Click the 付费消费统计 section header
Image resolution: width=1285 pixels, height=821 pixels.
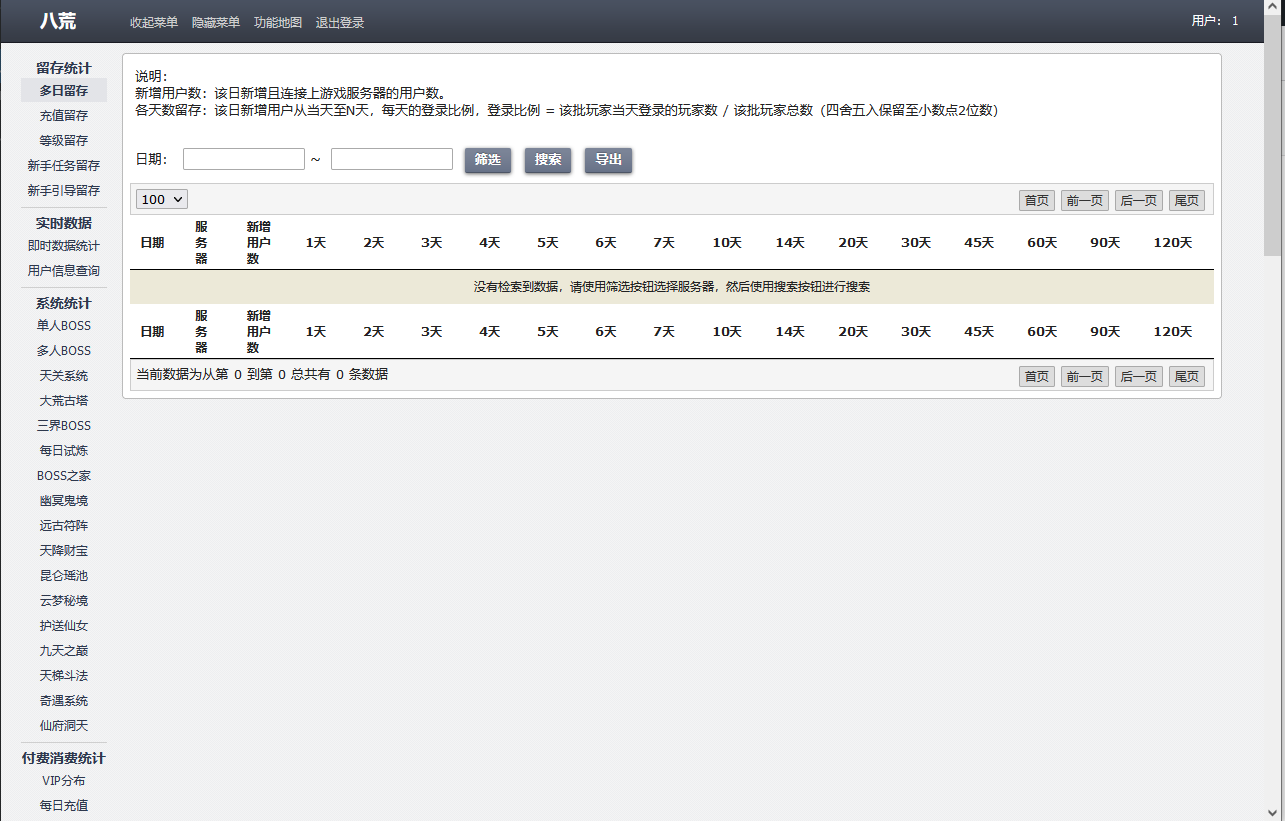64,758
